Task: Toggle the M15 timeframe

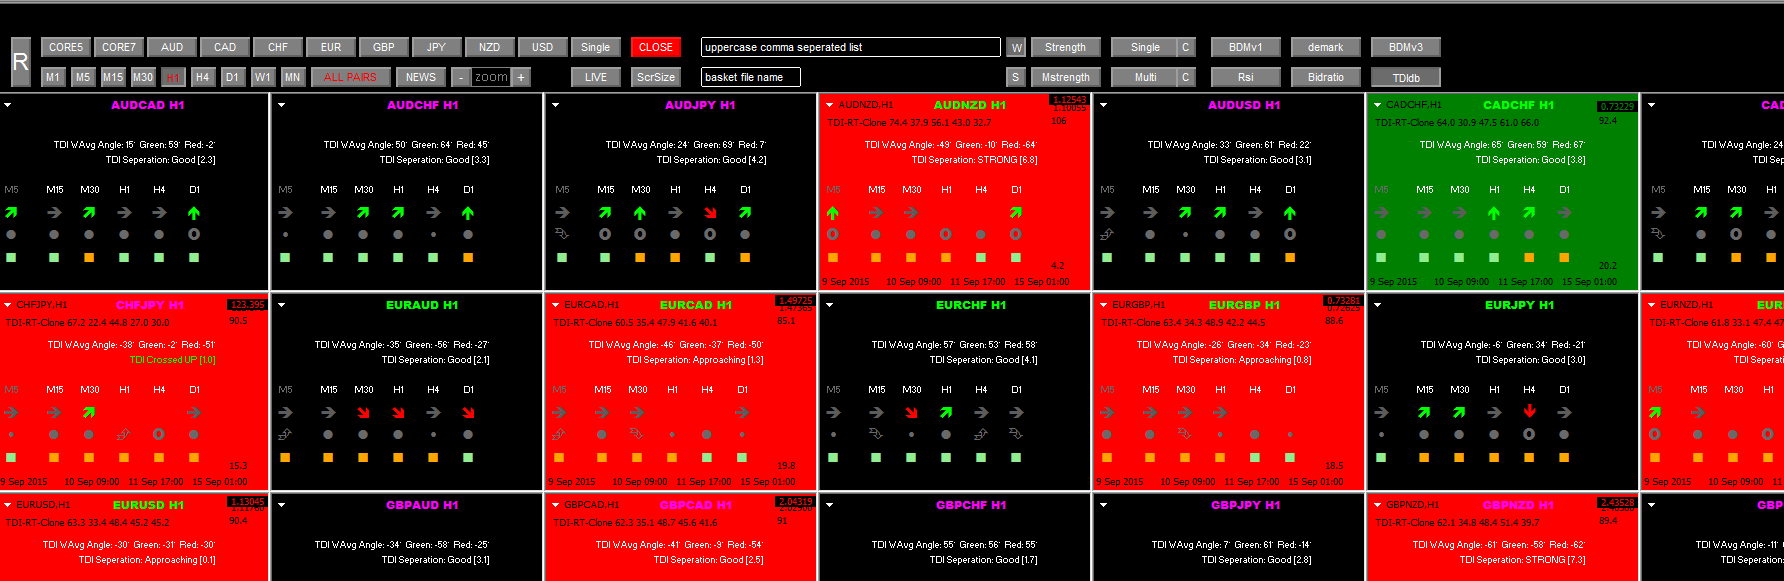Action: [x=113, y=77]
